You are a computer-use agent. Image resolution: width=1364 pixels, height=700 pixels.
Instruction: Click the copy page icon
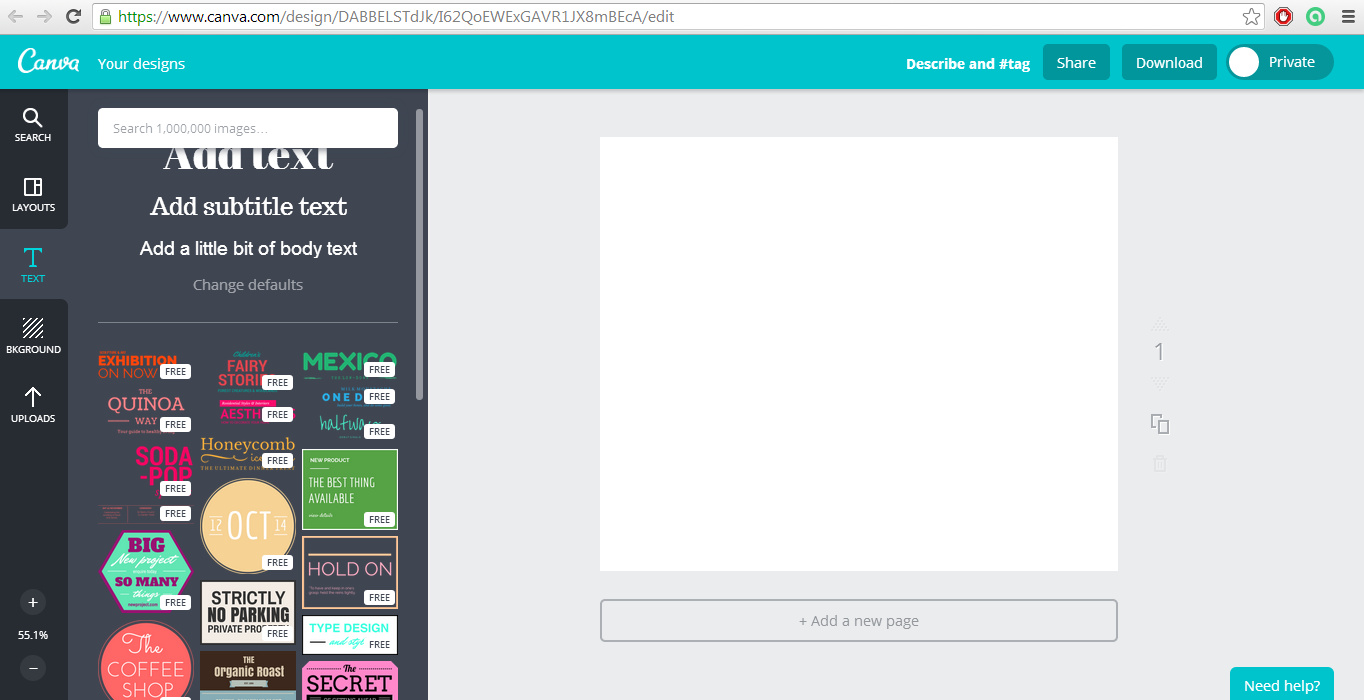point(1160,424)
